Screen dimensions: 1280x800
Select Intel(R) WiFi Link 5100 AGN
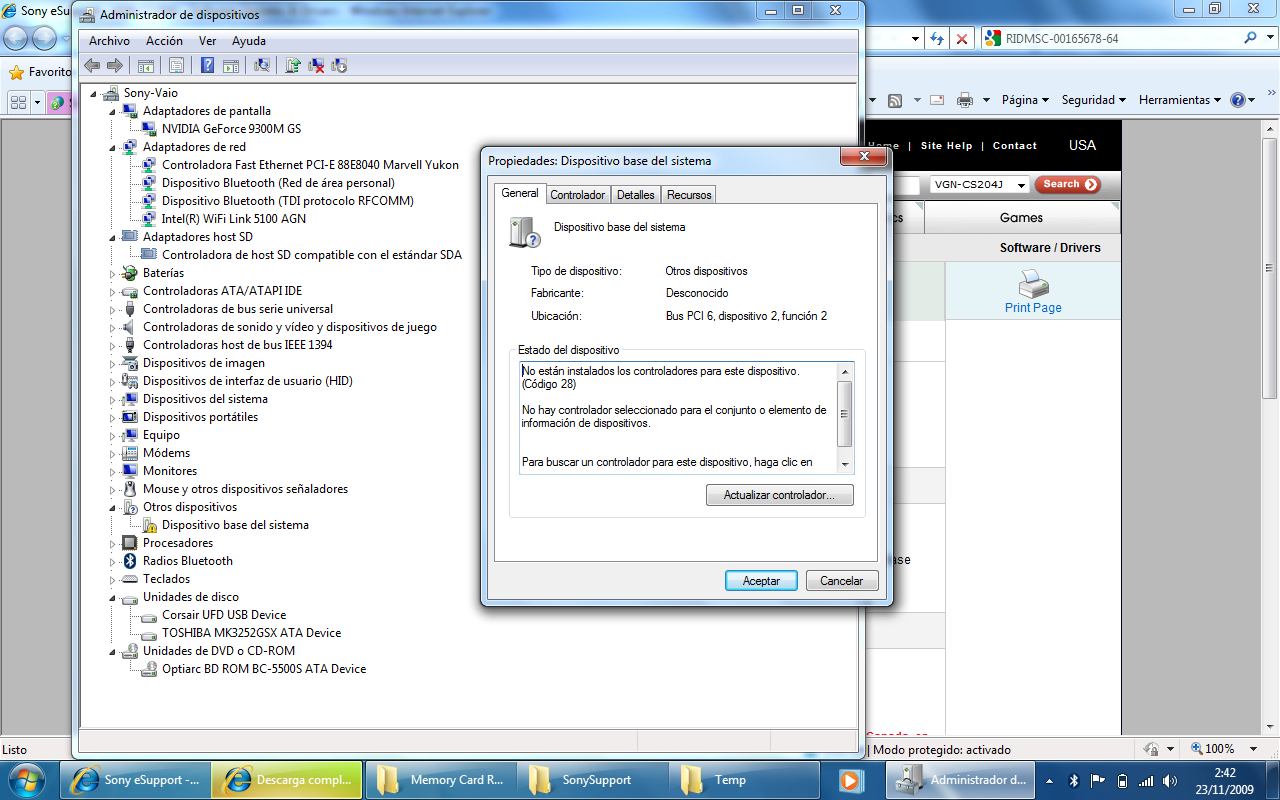(x=234, y=219)
